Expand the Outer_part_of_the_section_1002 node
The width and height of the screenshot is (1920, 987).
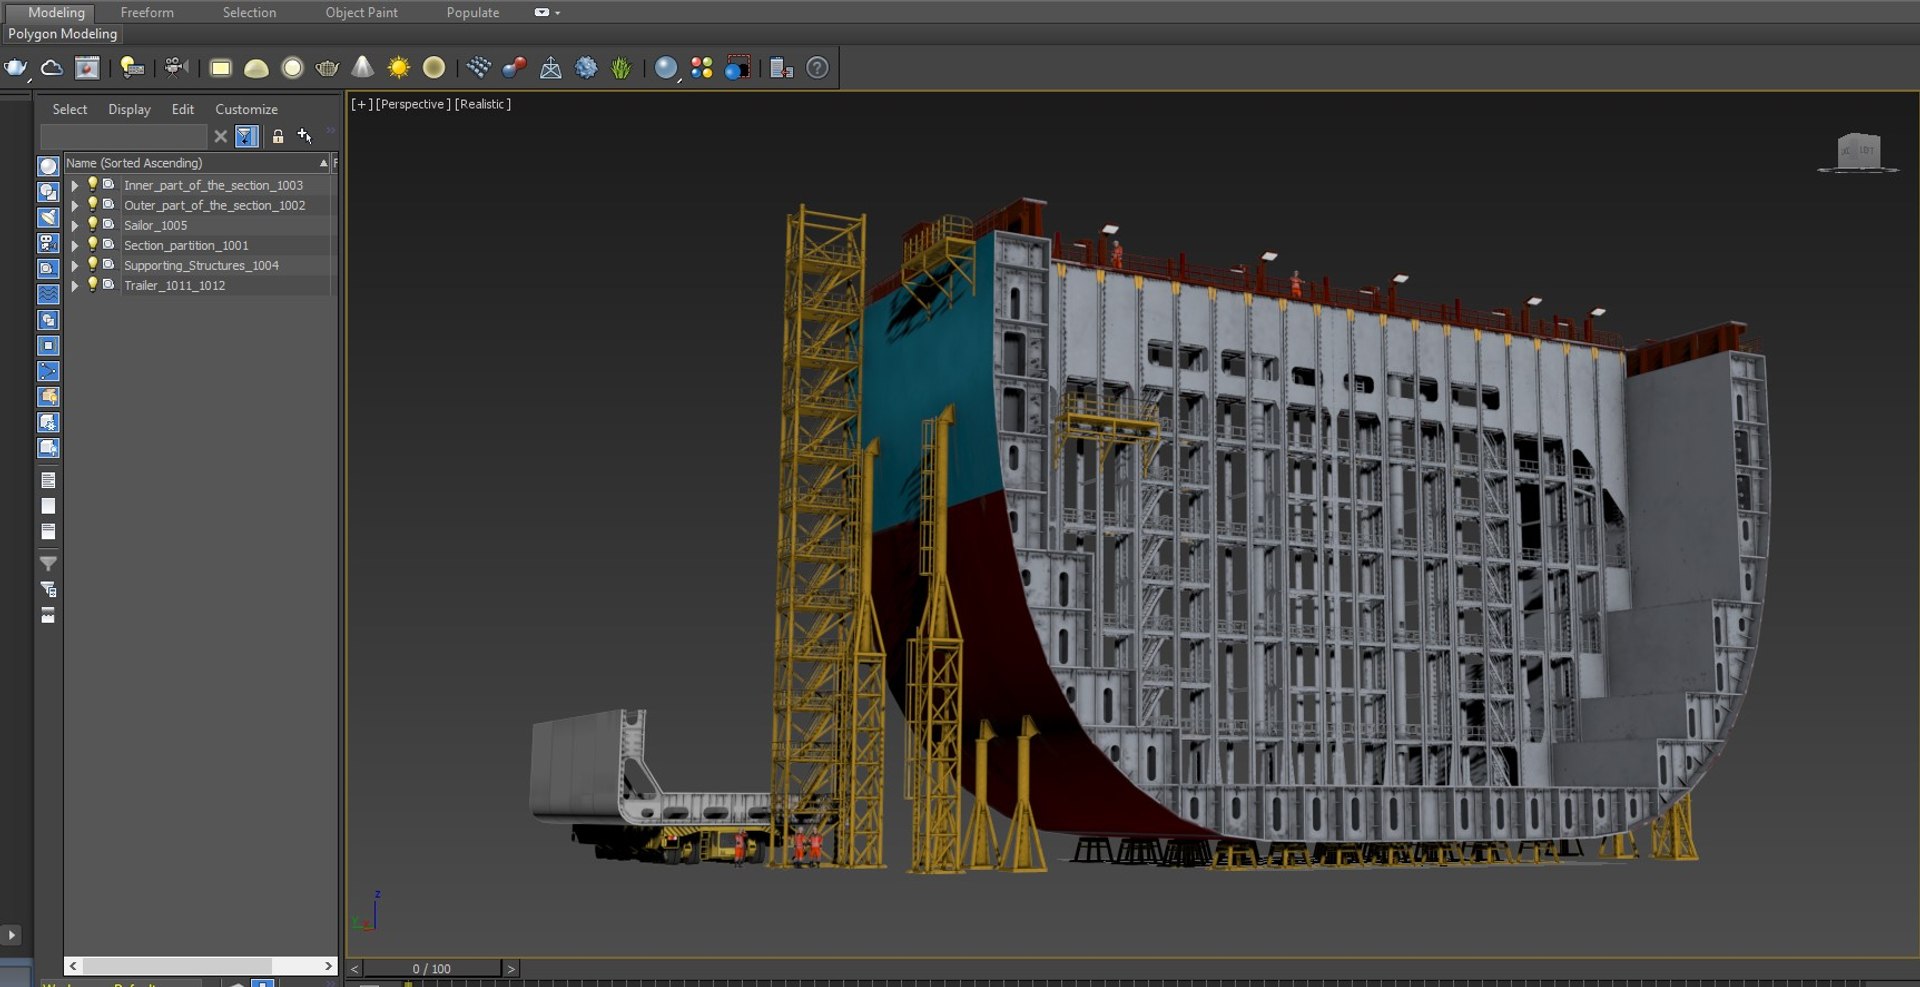coord(74,206)
